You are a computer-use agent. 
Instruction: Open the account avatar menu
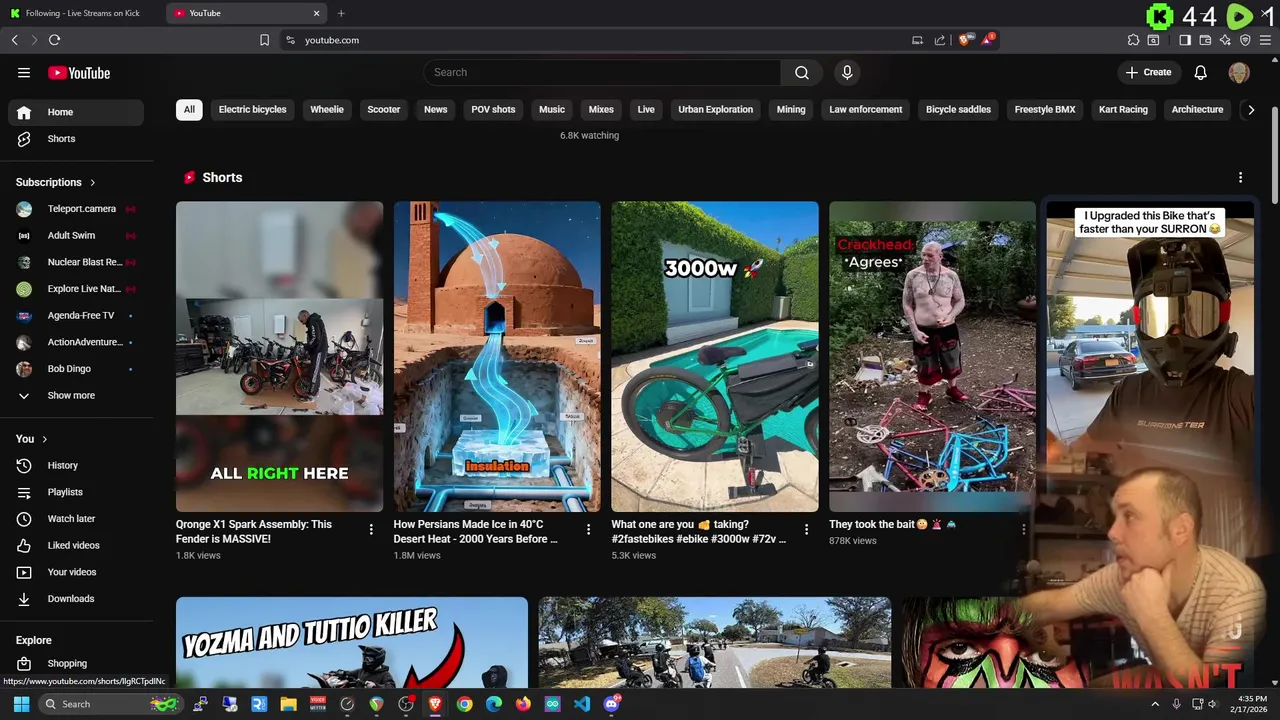point(1239,72)
